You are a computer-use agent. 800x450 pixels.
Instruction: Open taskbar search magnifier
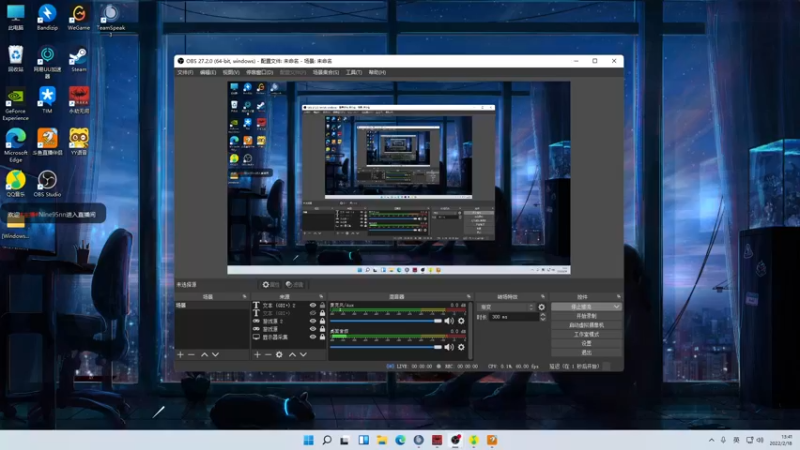(327, 440)
